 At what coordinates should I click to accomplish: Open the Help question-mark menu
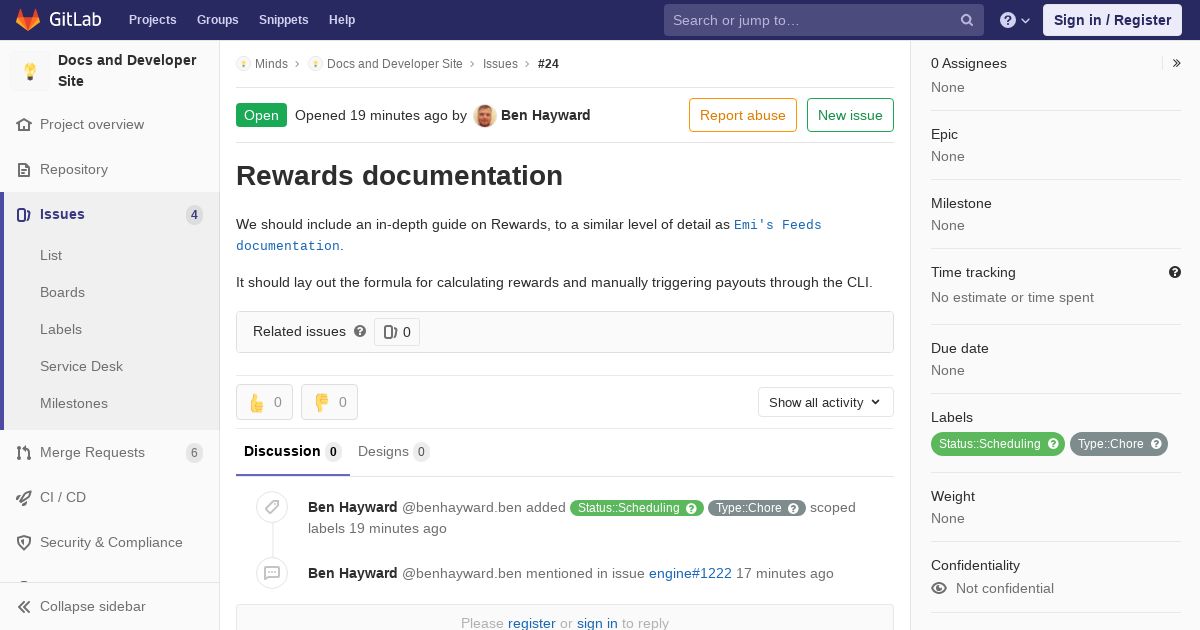click(x=1015, y=20)
